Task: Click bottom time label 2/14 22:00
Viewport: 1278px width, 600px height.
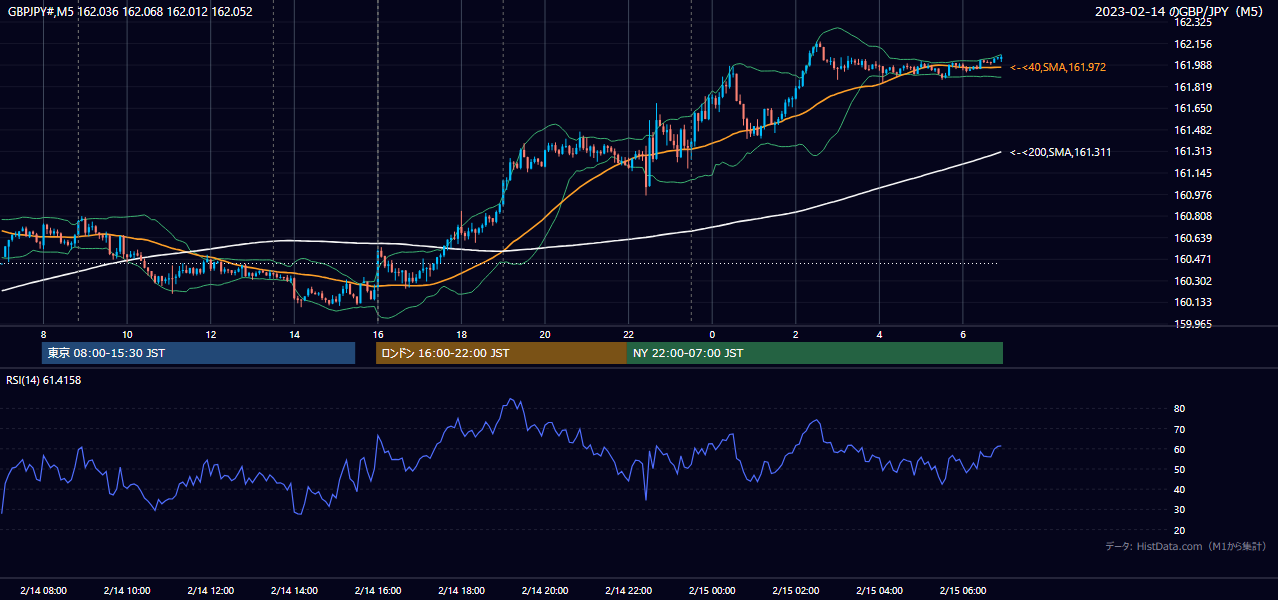Action: point(628,590)
